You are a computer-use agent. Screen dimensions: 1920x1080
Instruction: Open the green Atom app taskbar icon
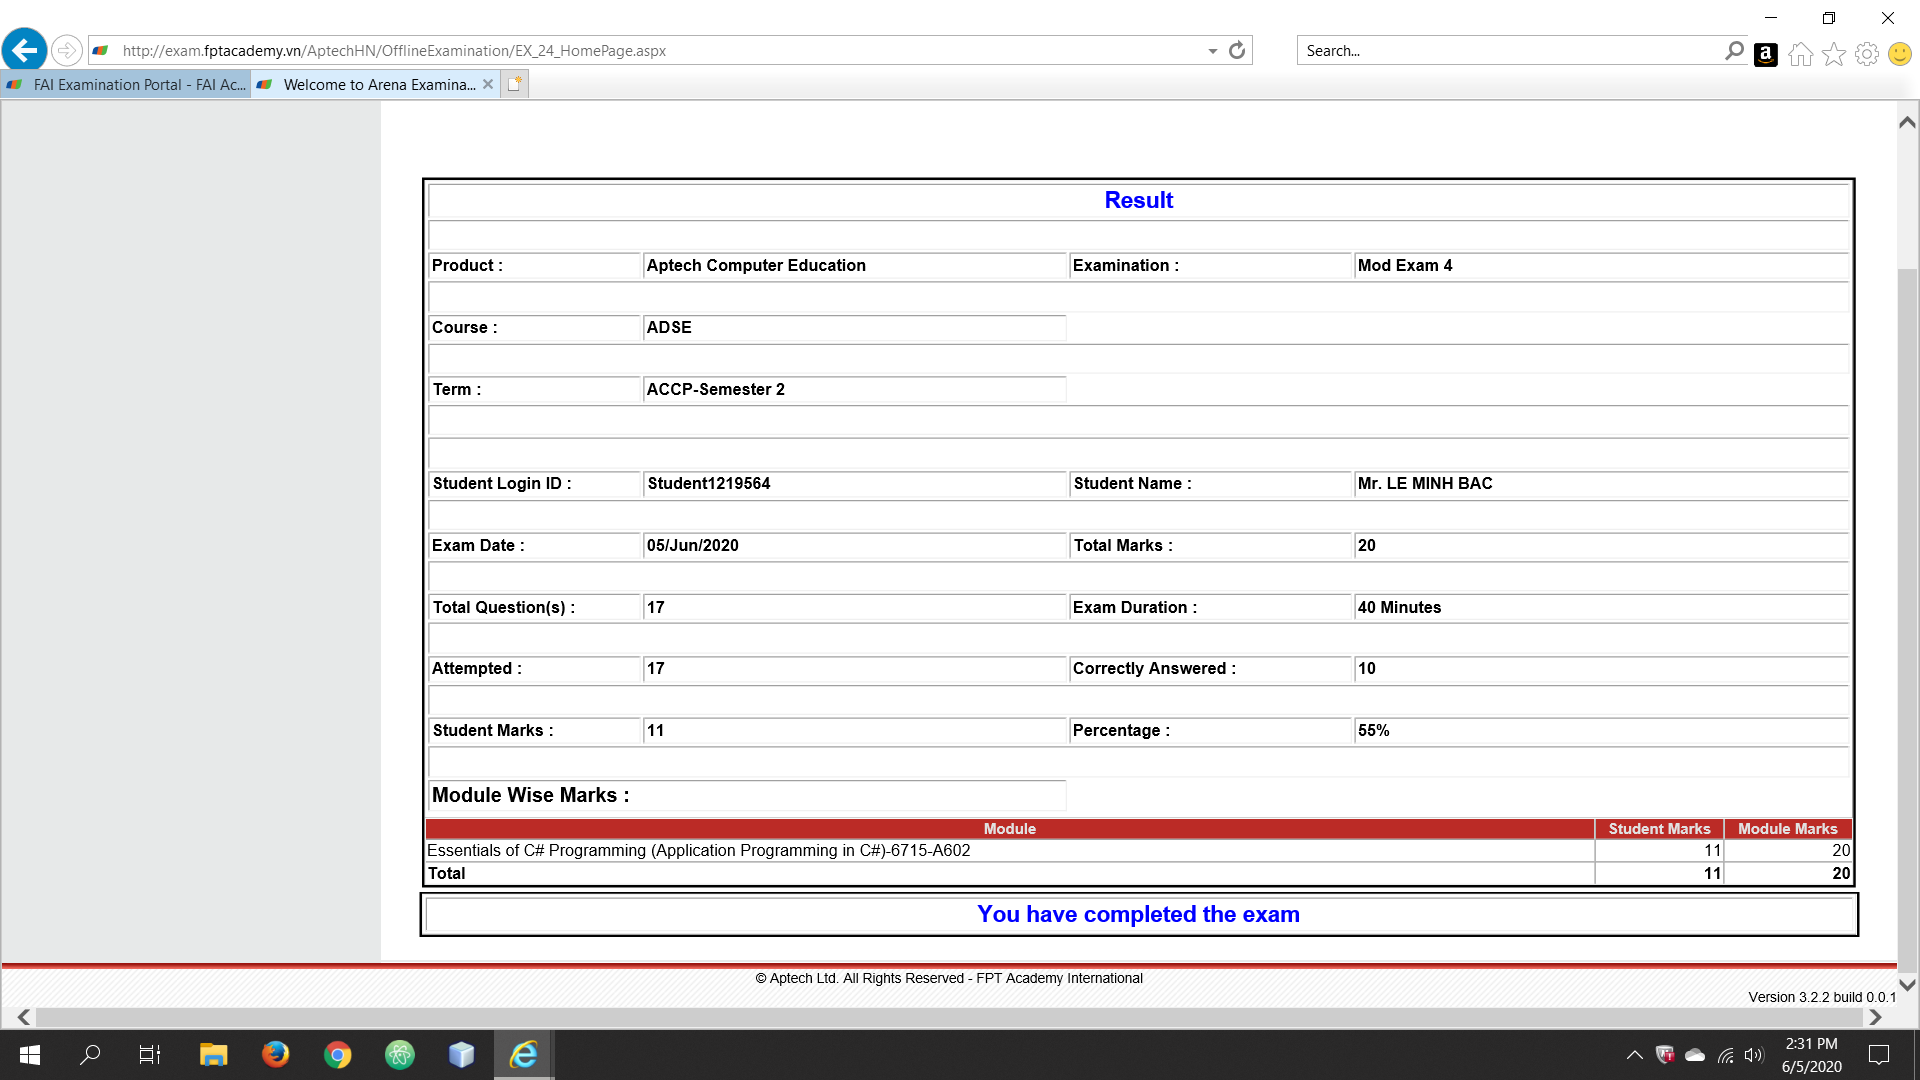pos(400,1055)
